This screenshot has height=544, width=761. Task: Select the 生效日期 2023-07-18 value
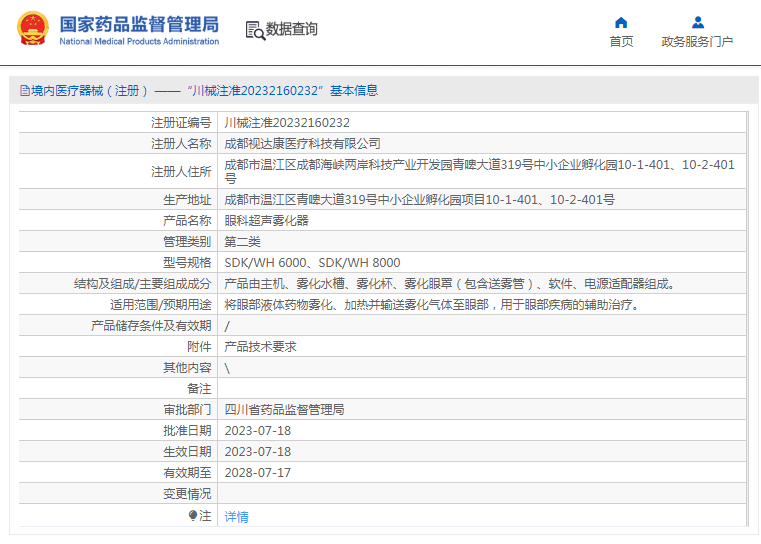[x=258, y=452]
